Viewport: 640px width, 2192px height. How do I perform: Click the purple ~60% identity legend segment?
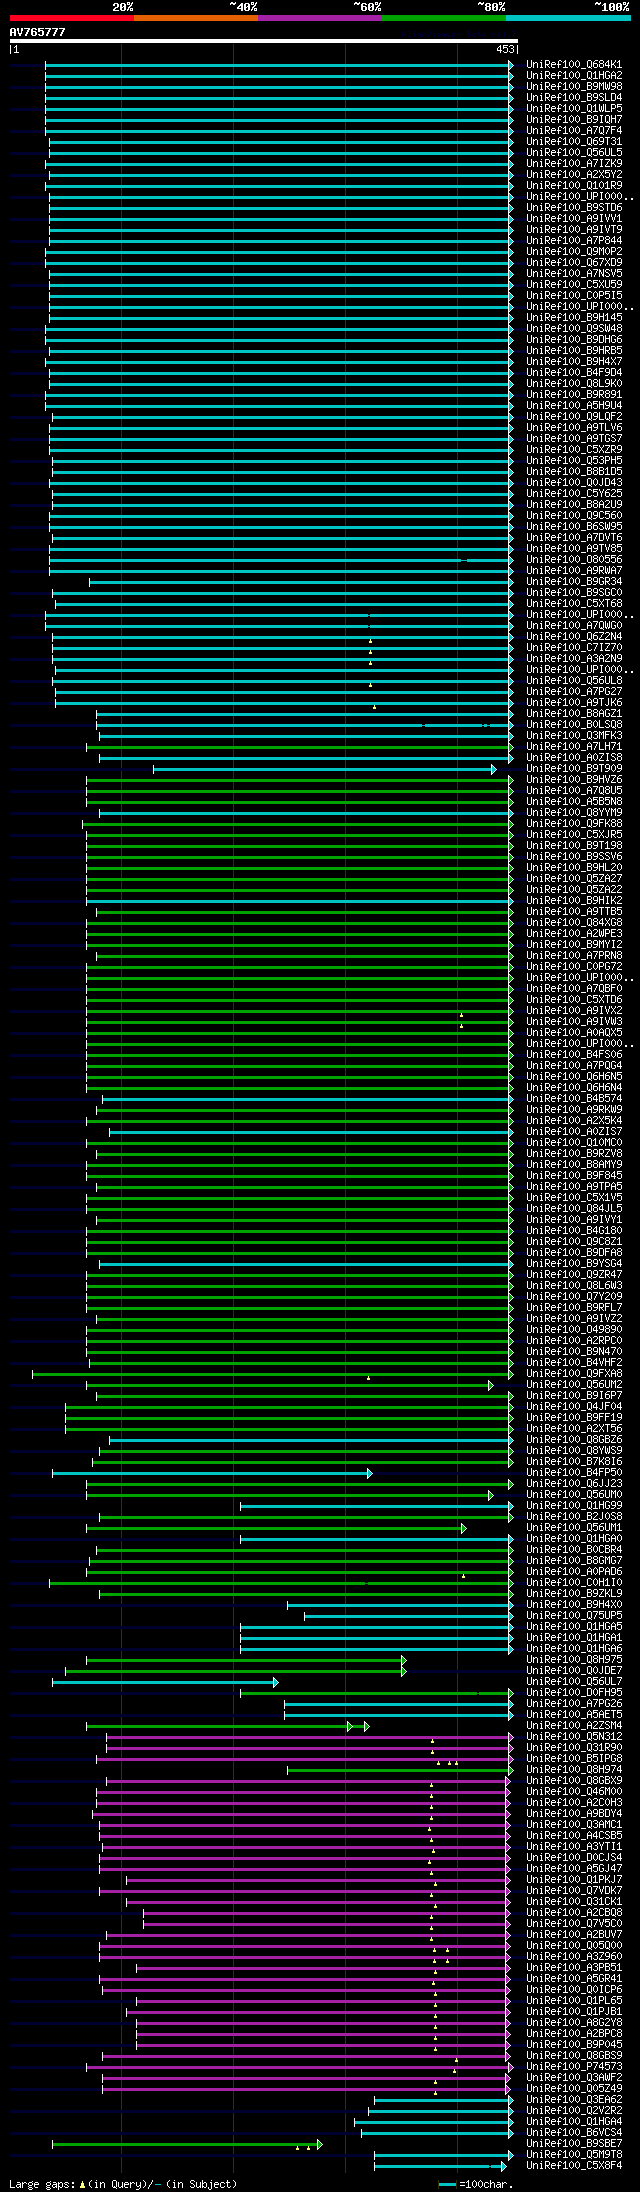pos(319,18)
